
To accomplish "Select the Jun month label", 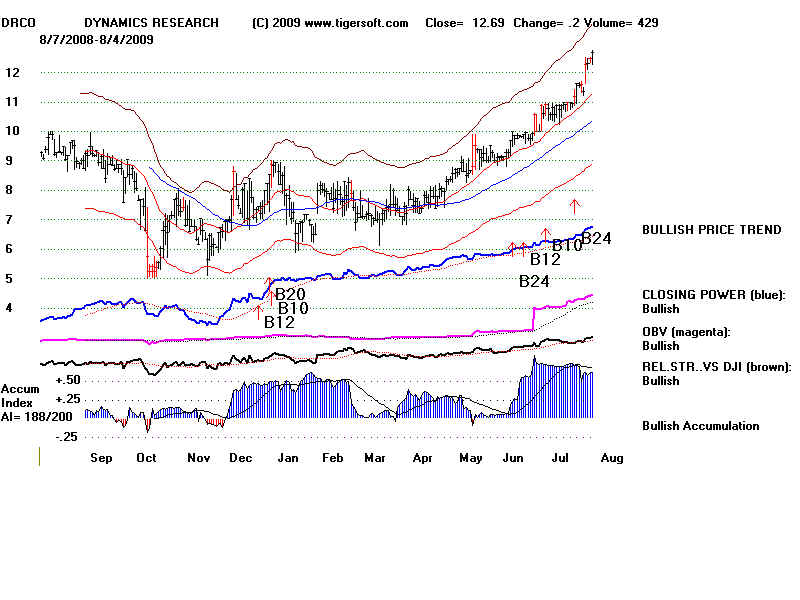I will pyautogui.click(x=513, y=458).
